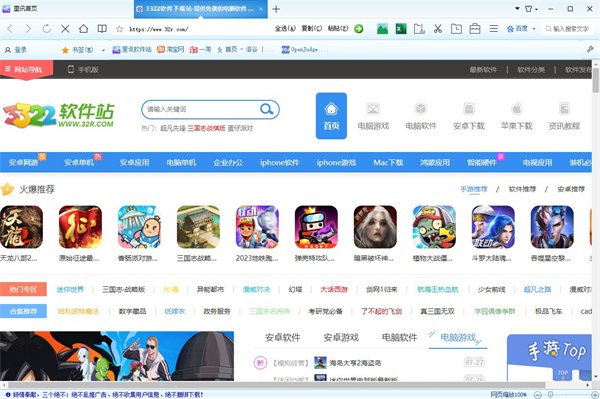Open the 百度 search engine dropdown
This screenshot has width=600, height=399.
tap(534, 29)
